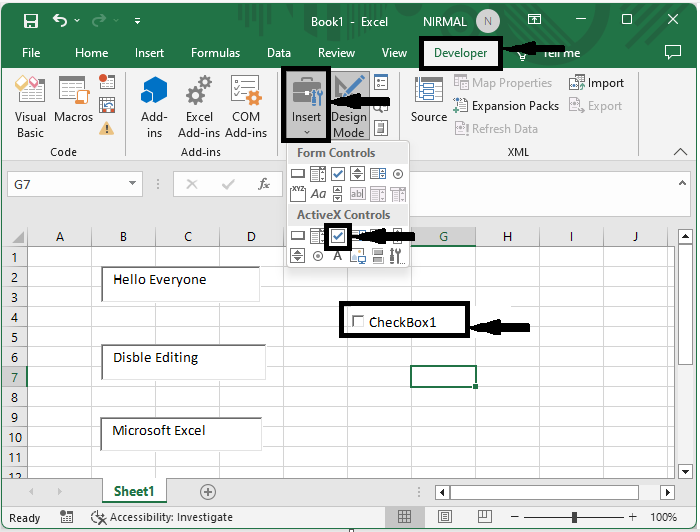Pick ActiveX Image control icon
This screenshot has width=700, height=532.
[358, 256]
